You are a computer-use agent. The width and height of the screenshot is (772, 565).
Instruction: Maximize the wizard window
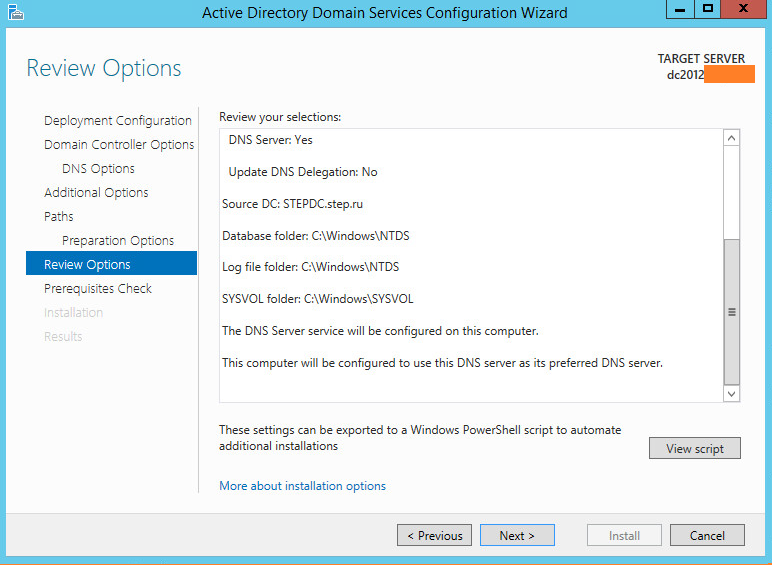point(708,9)
